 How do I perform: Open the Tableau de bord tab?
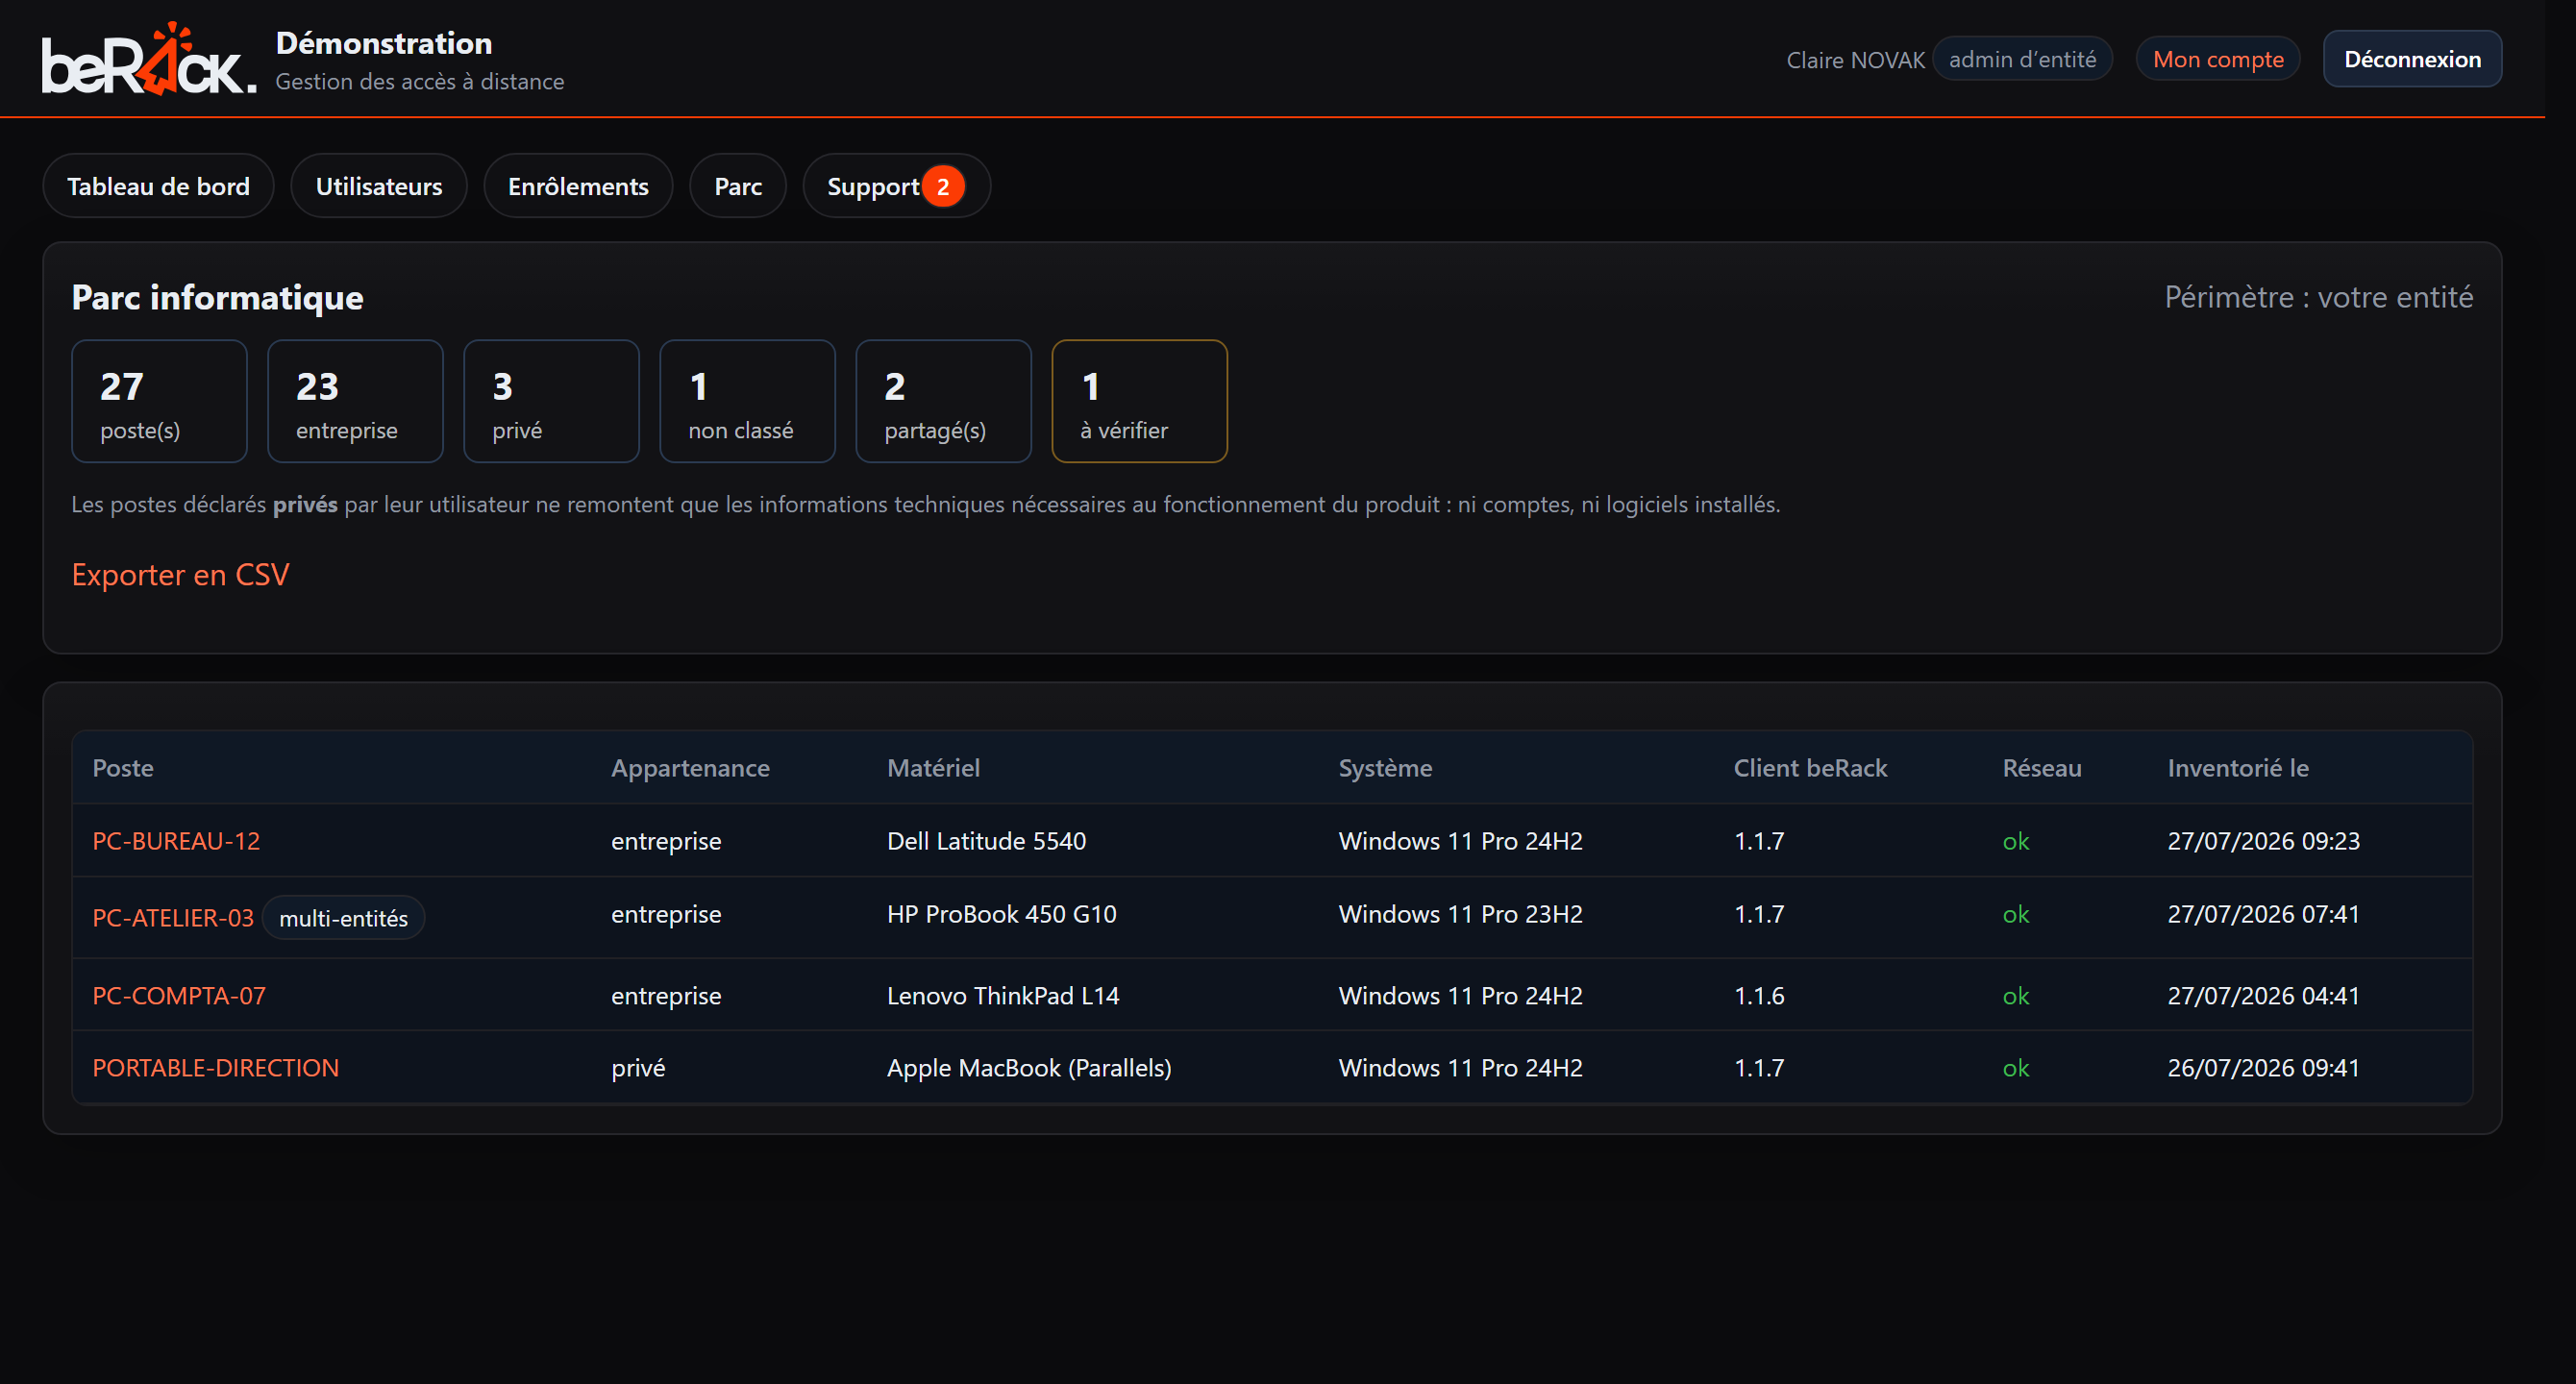pos(158,186)
